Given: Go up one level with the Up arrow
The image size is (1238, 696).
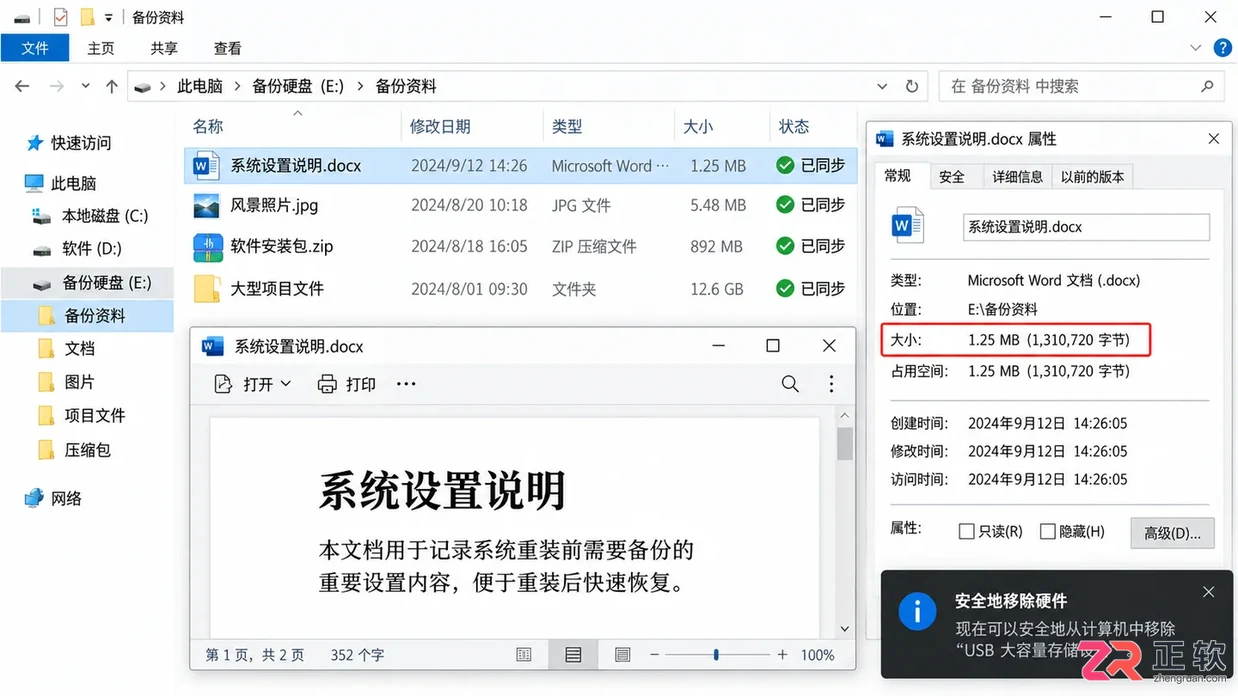Looking at the screenshot, I should (x=112, y=87).
